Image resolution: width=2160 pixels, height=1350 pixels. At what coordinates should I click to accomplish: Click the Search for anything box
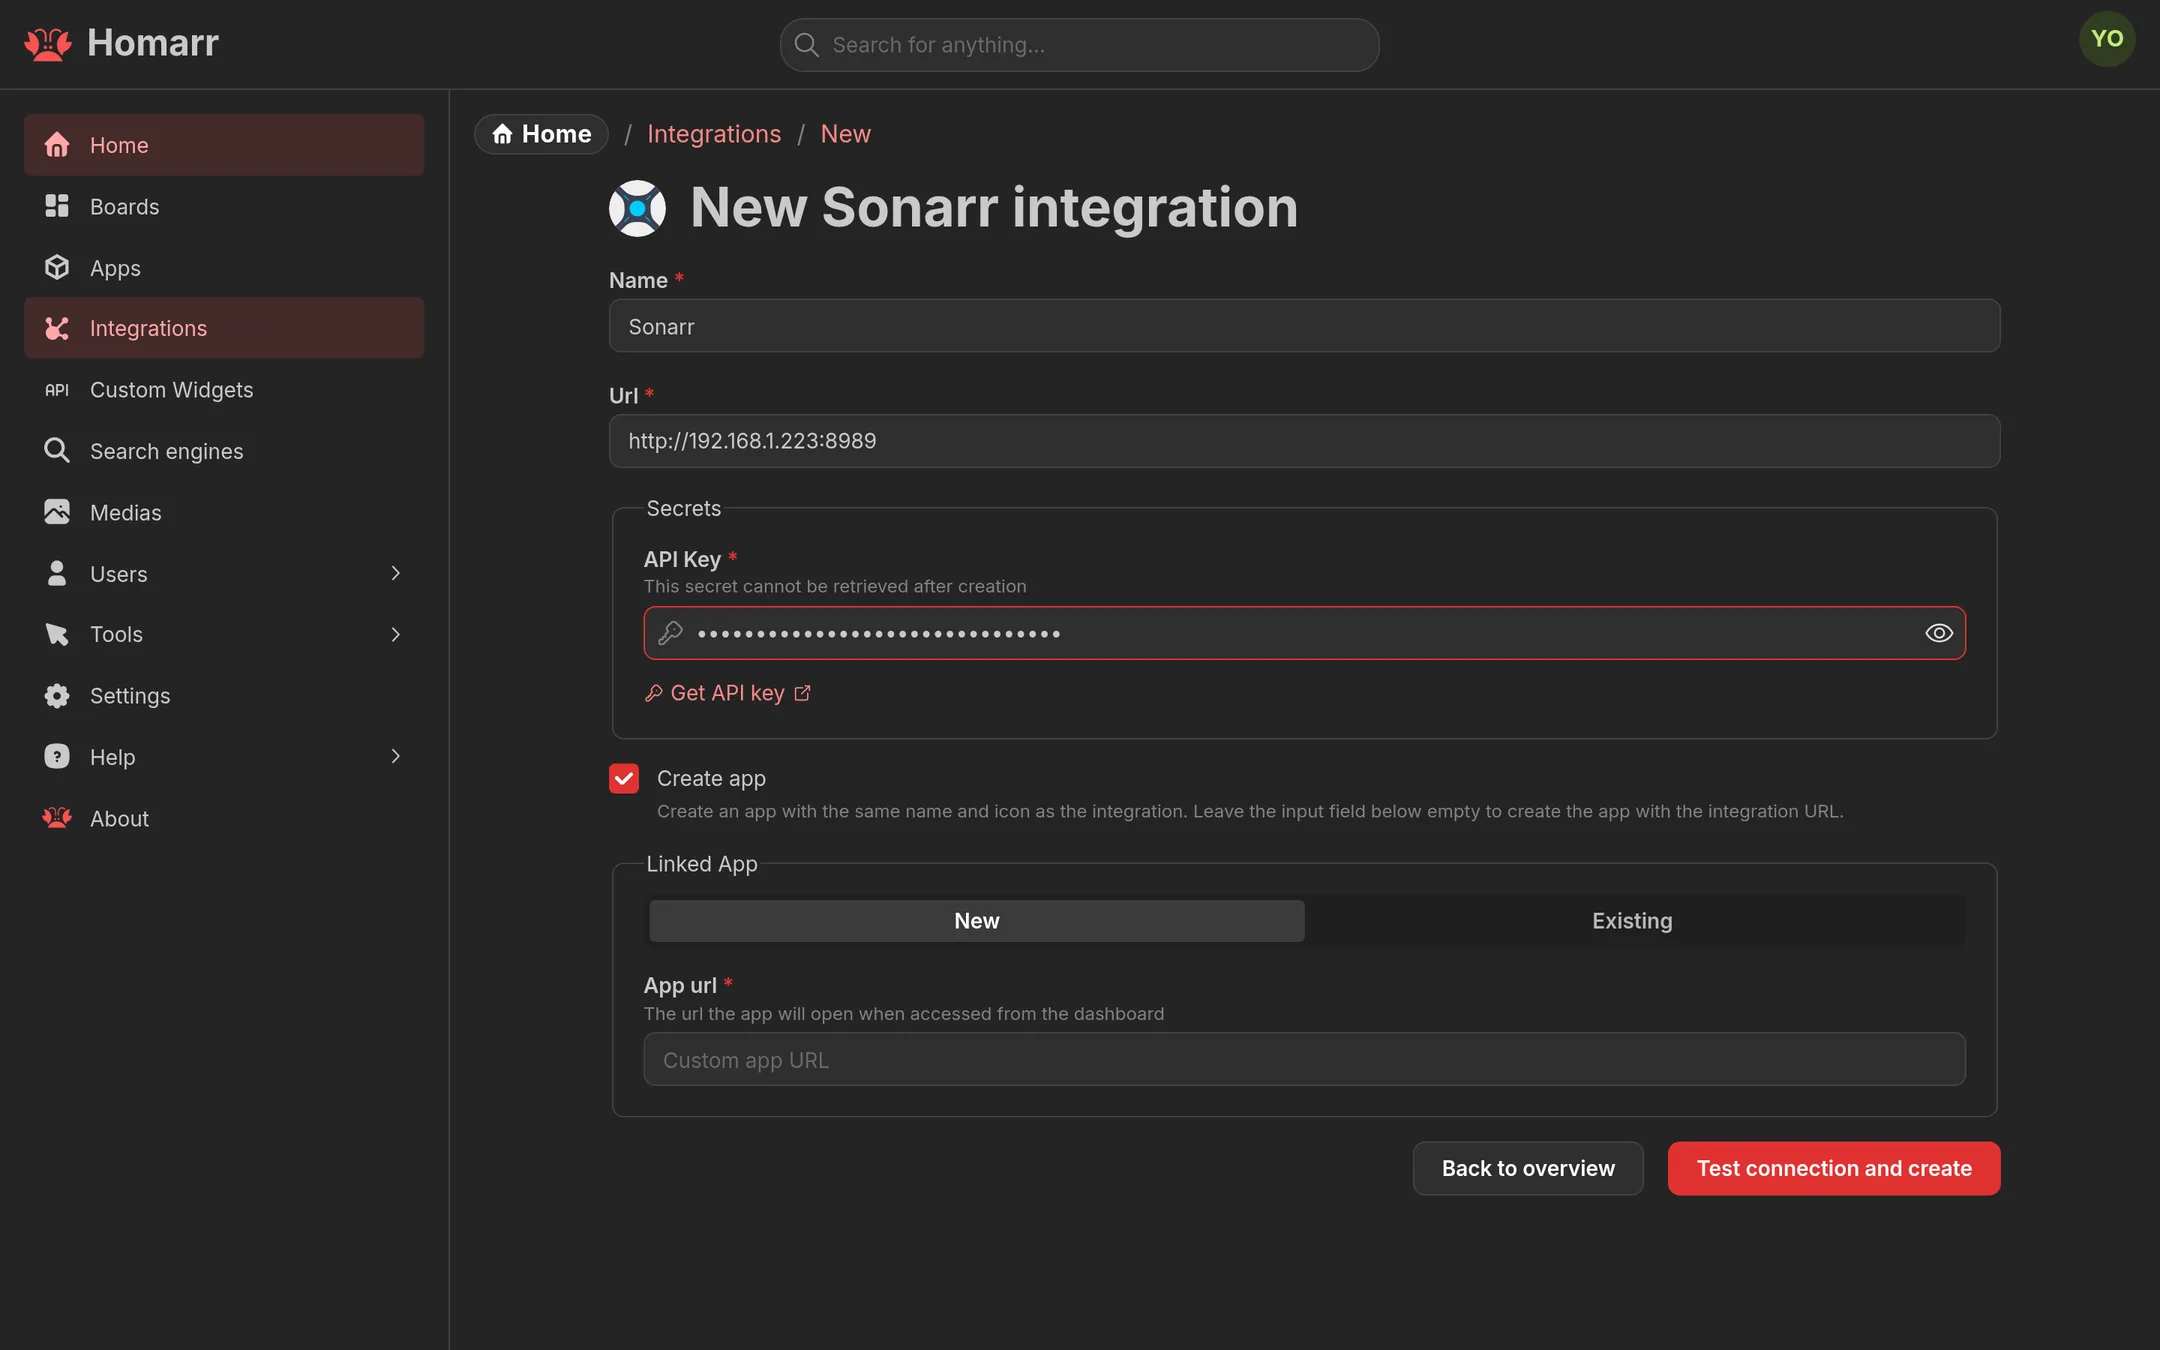1080,45
